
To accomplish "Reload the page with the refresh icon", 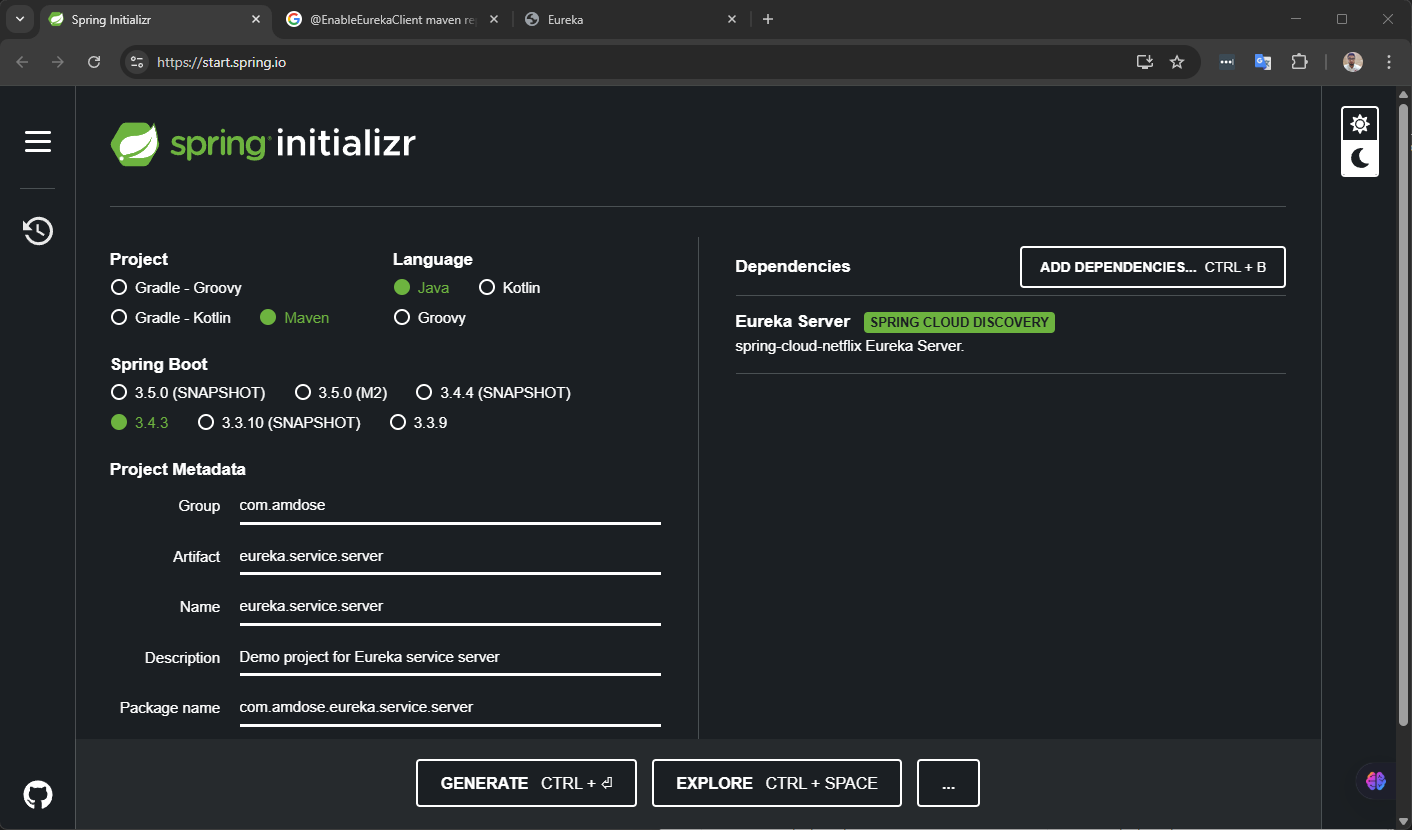I will pos(94,62).
